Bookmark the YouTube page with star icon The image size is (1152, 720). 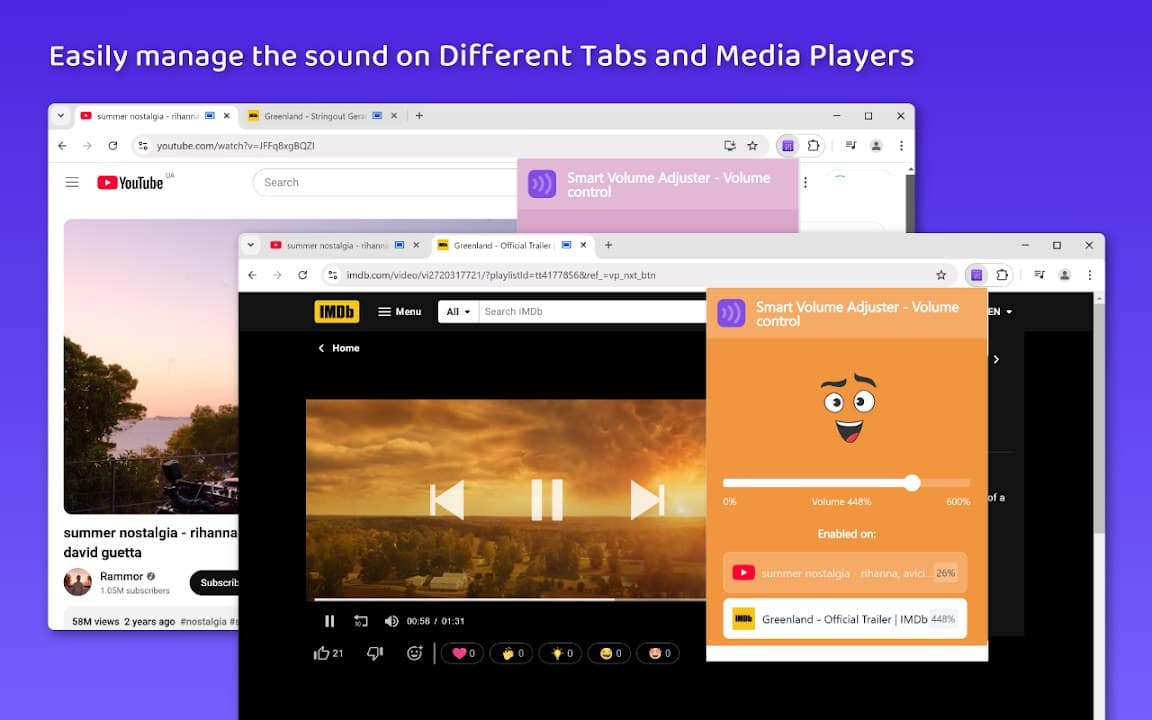point(752,145)
